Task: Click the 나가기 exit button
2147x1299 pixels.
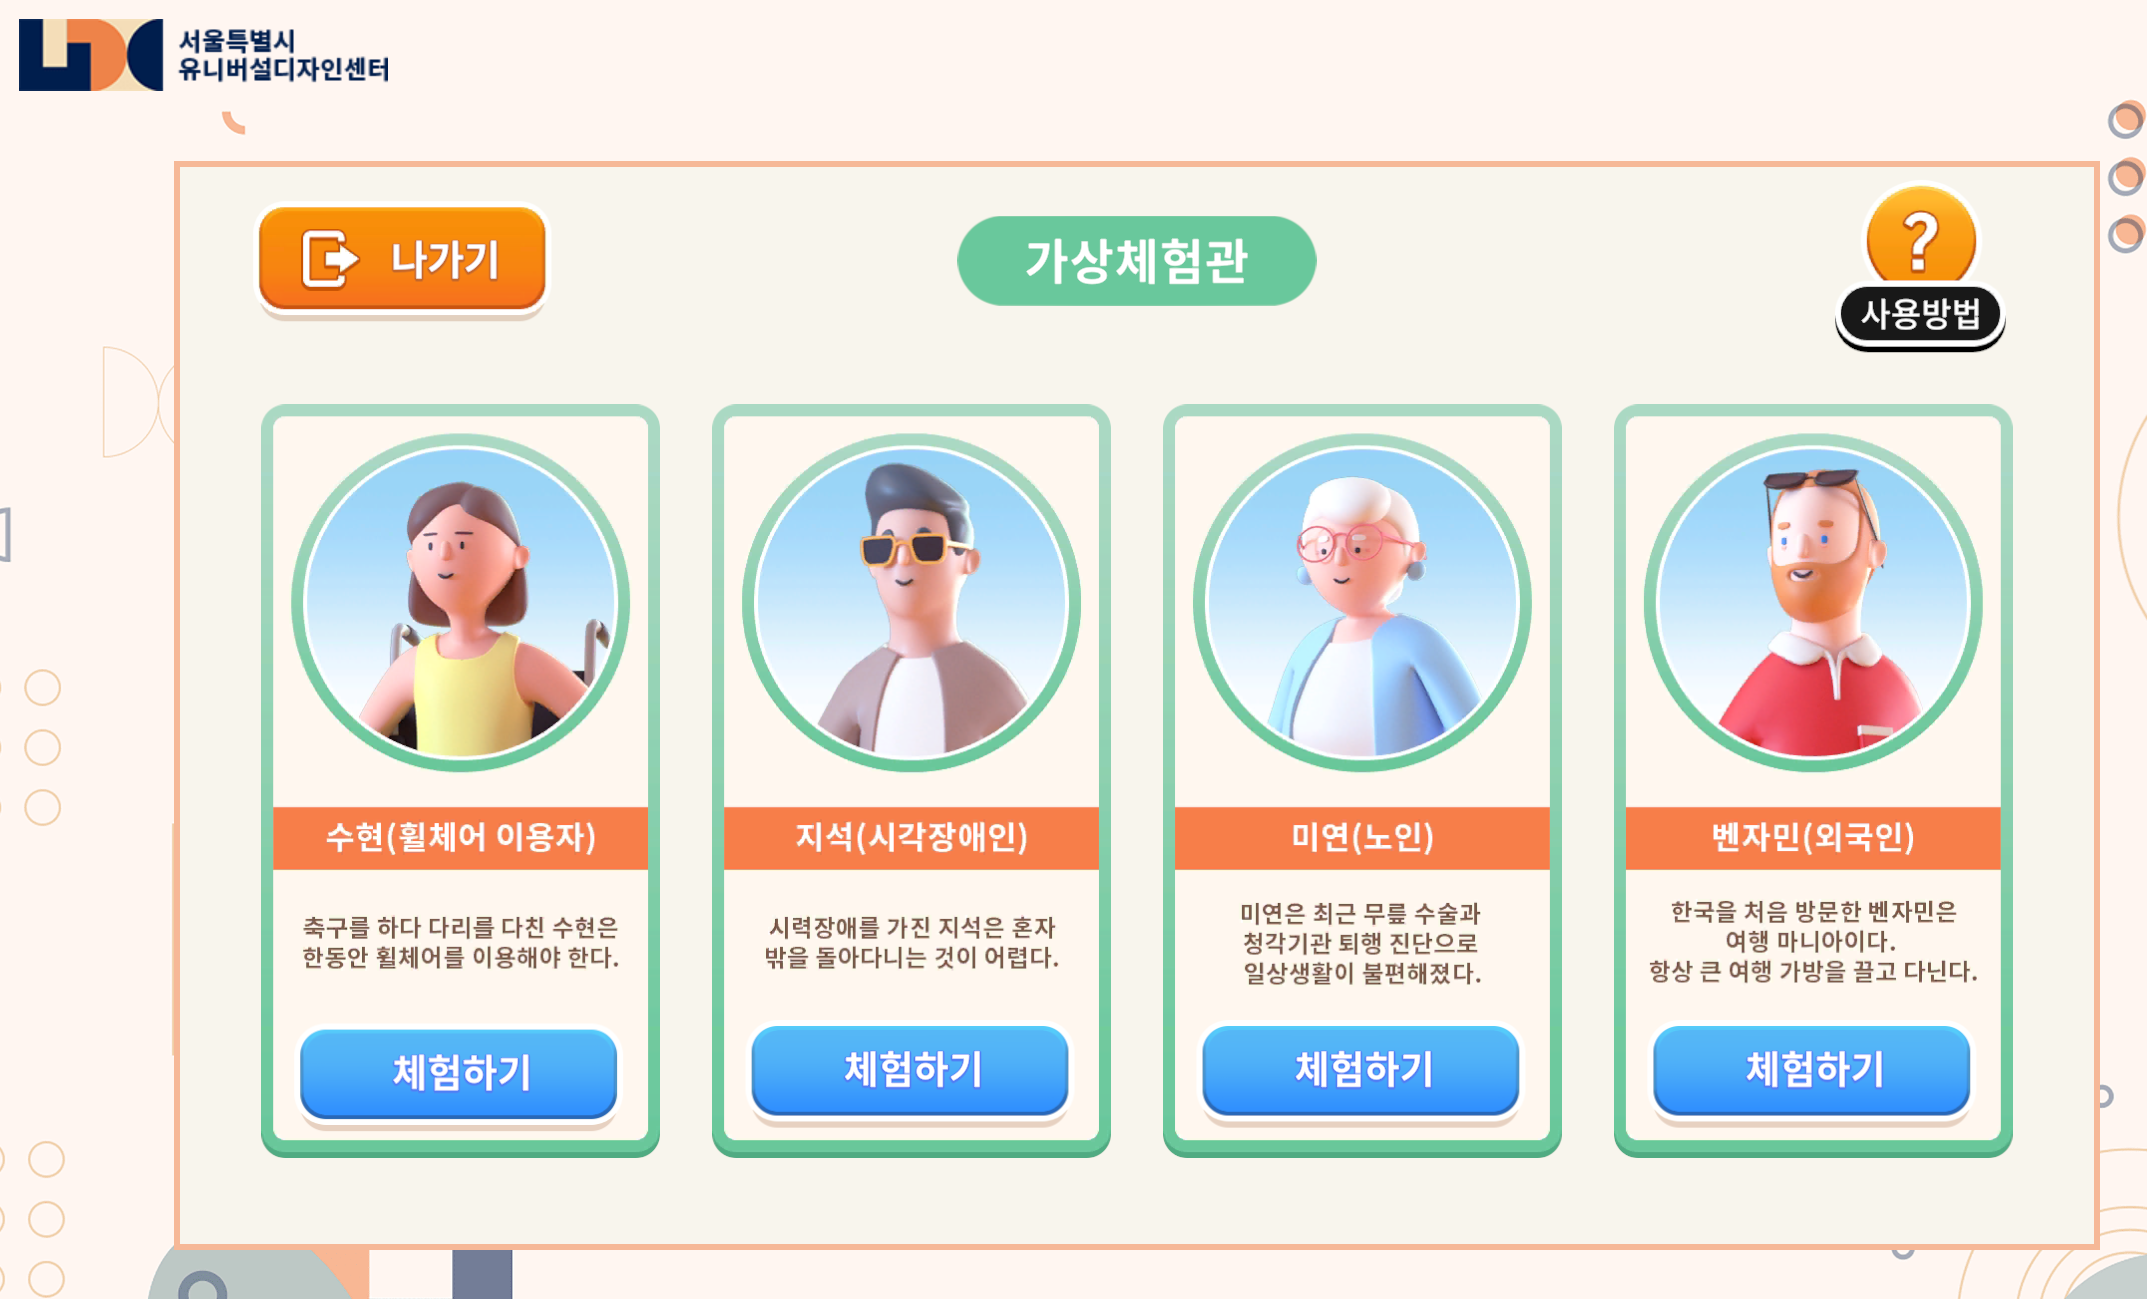Action: pyautogui.click(x=402, y=259)
